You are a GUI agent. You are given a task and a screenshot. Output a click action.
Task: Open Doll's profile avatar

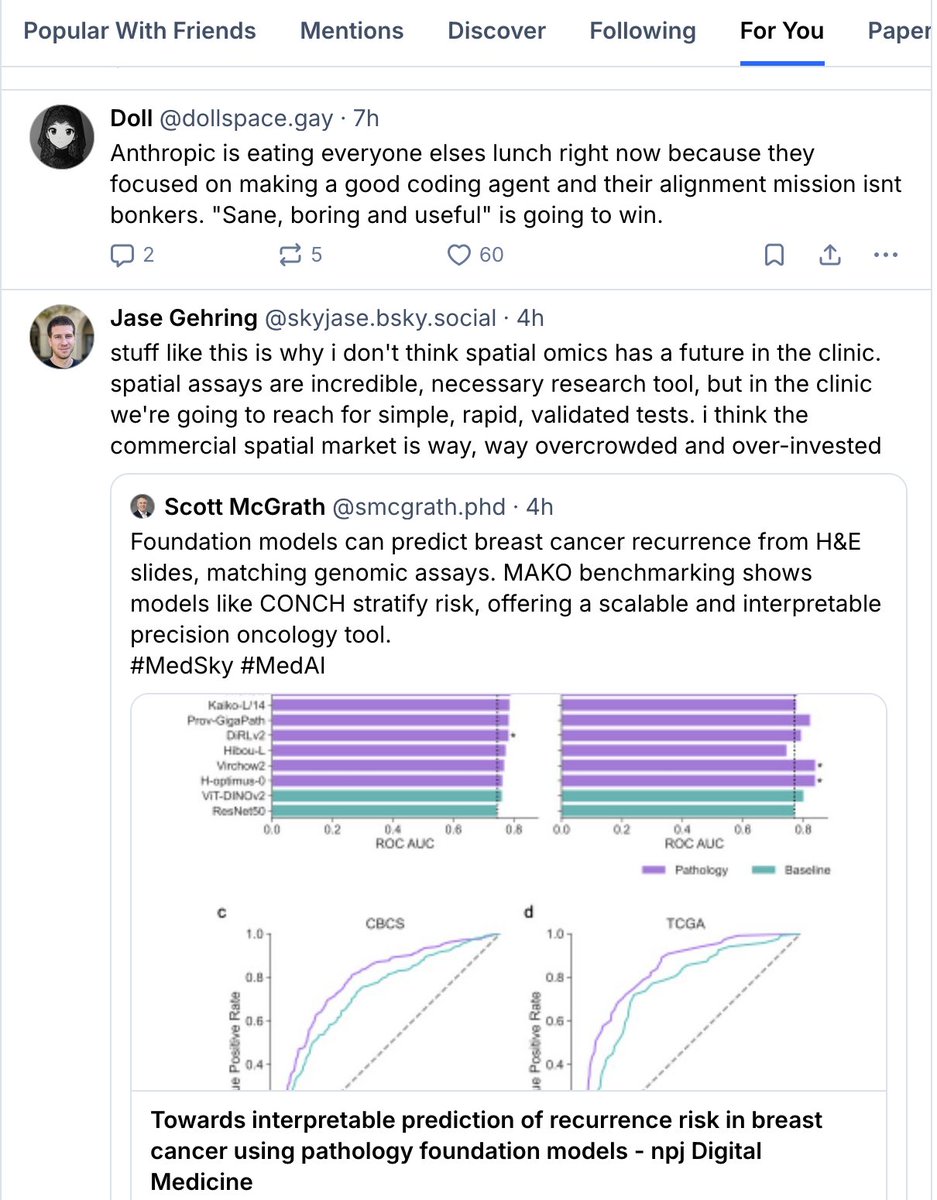[63, 137]
